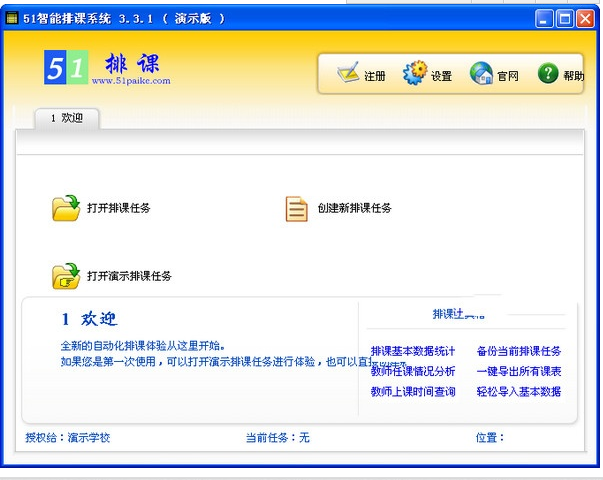Open 设置 via the gear icon
603x480 pixels.
click(414, 74)
